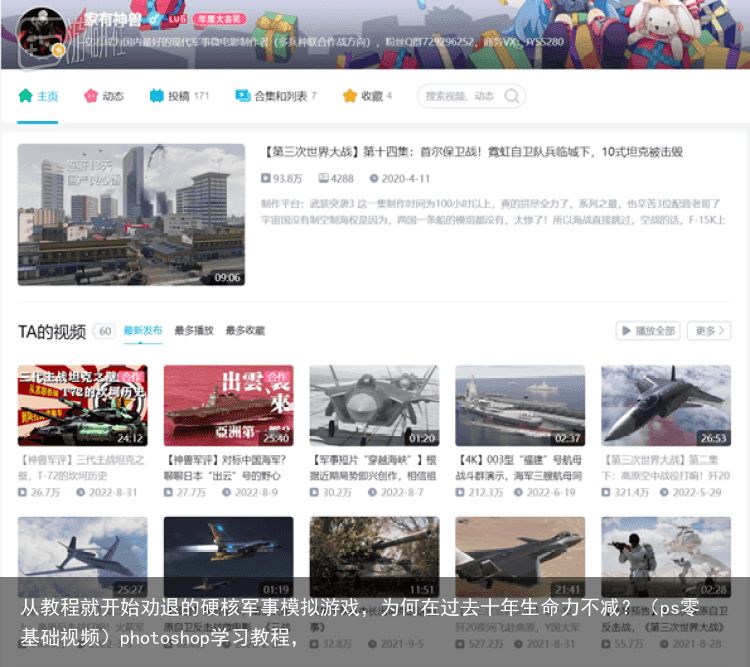Click the view count 27.7万
Screen dimensions: 750x667
point(185,492)
